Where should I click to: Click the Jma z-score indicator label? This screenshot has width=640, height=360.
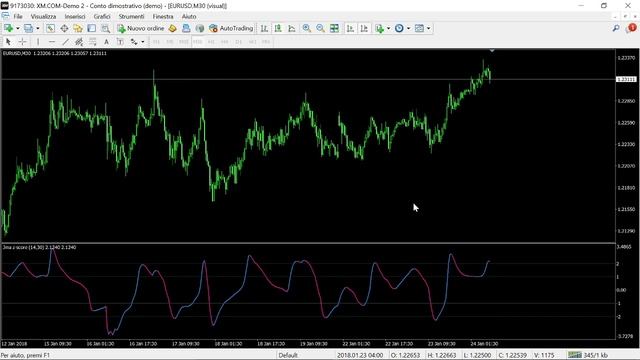coord(39,247)
